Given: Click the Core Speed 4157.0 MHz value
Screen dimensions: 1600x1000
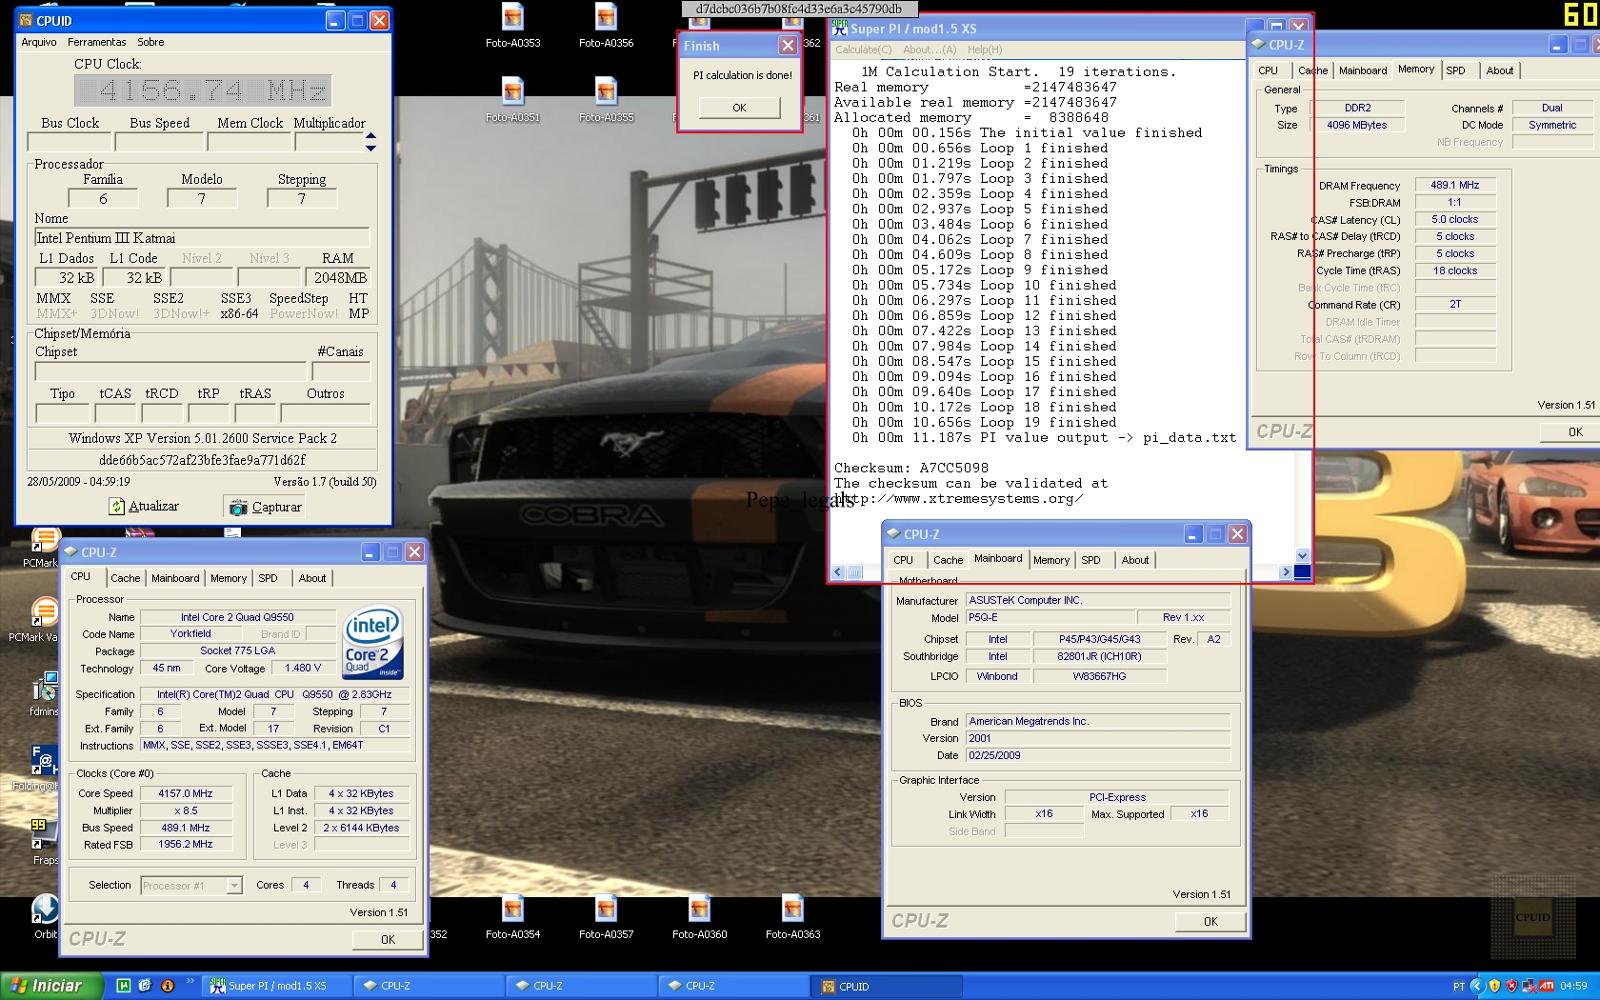Looking at the screenshot, I should (x=186, y=793).
